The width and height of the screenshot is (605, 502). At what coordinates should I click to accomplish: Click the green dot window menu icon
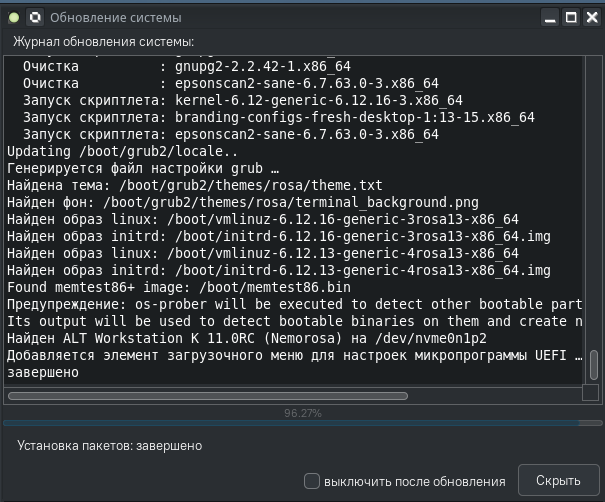14,18
